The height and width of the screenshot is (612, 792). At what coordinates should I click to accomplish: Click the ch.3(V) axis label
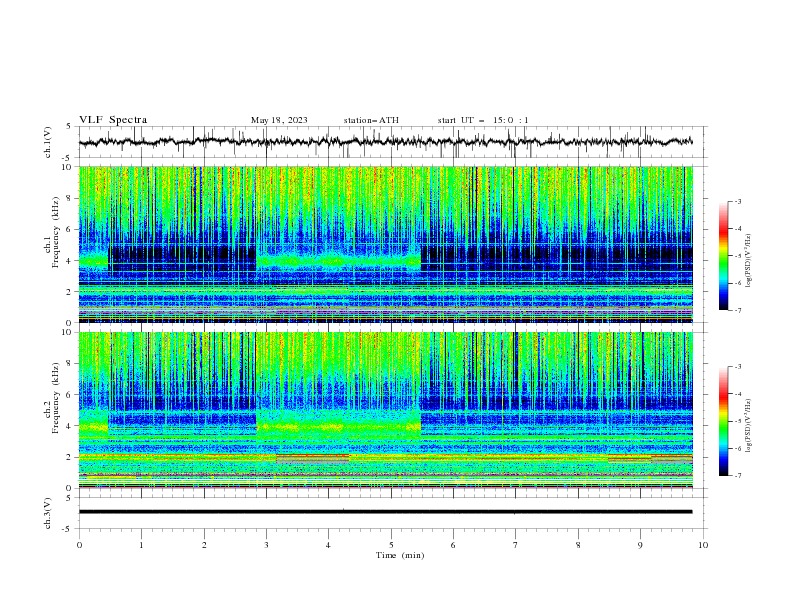pyautogui.click(x=48, y=513)
